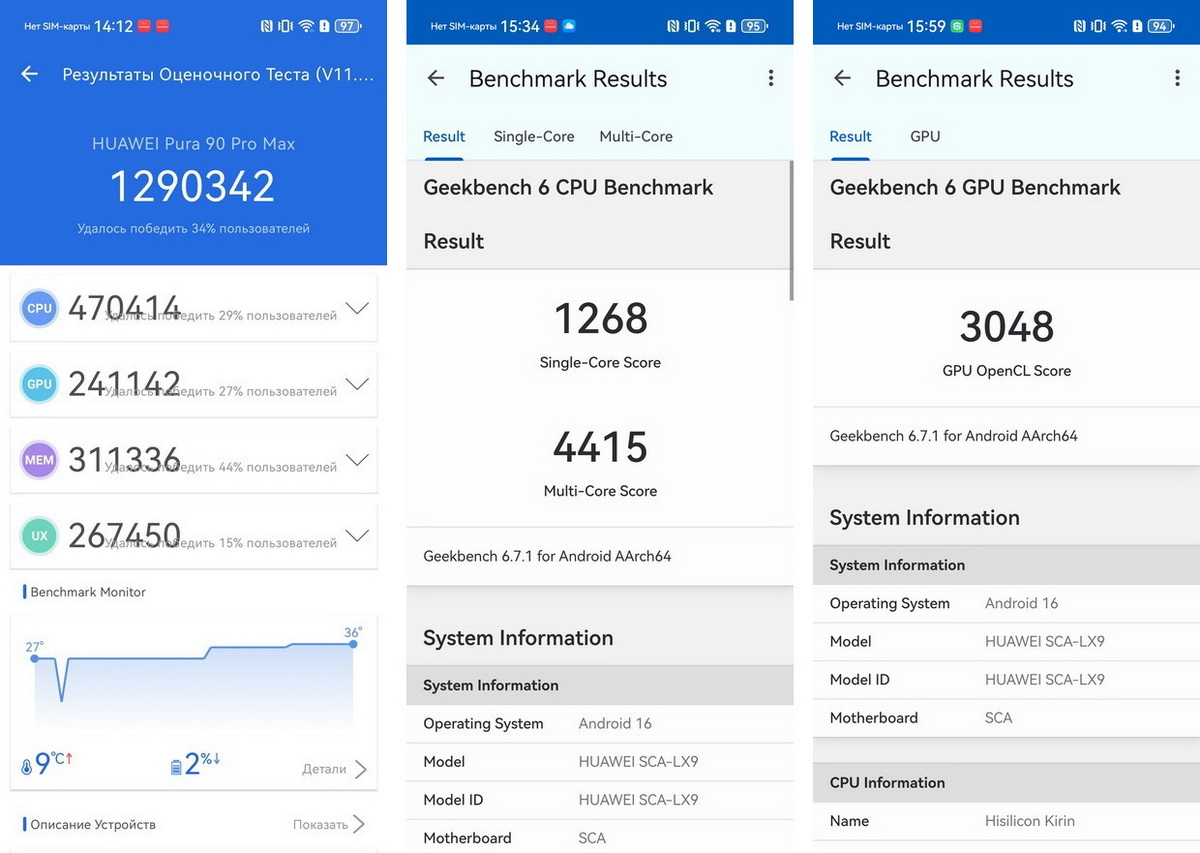Switch to the Multi-Core tab

pyautogui.click(x=636, y=137)
